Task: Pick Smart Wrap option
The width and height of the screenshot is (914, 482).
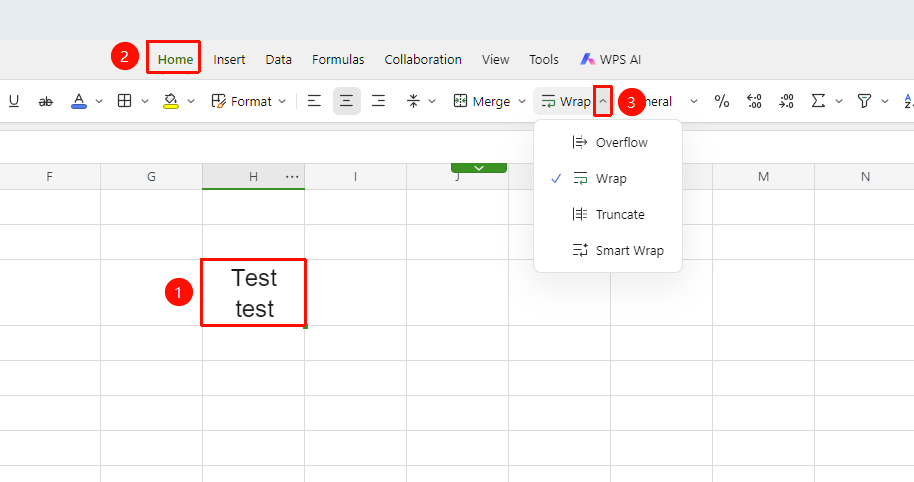Action: coord(608,251)
